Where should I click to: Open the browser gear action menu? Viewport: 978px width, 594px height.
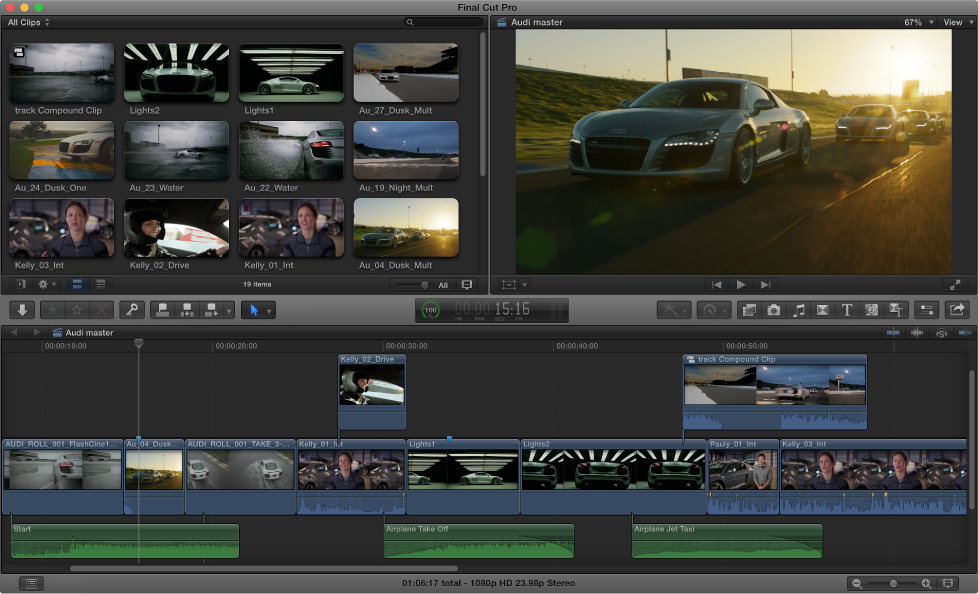tap(47, 285)
